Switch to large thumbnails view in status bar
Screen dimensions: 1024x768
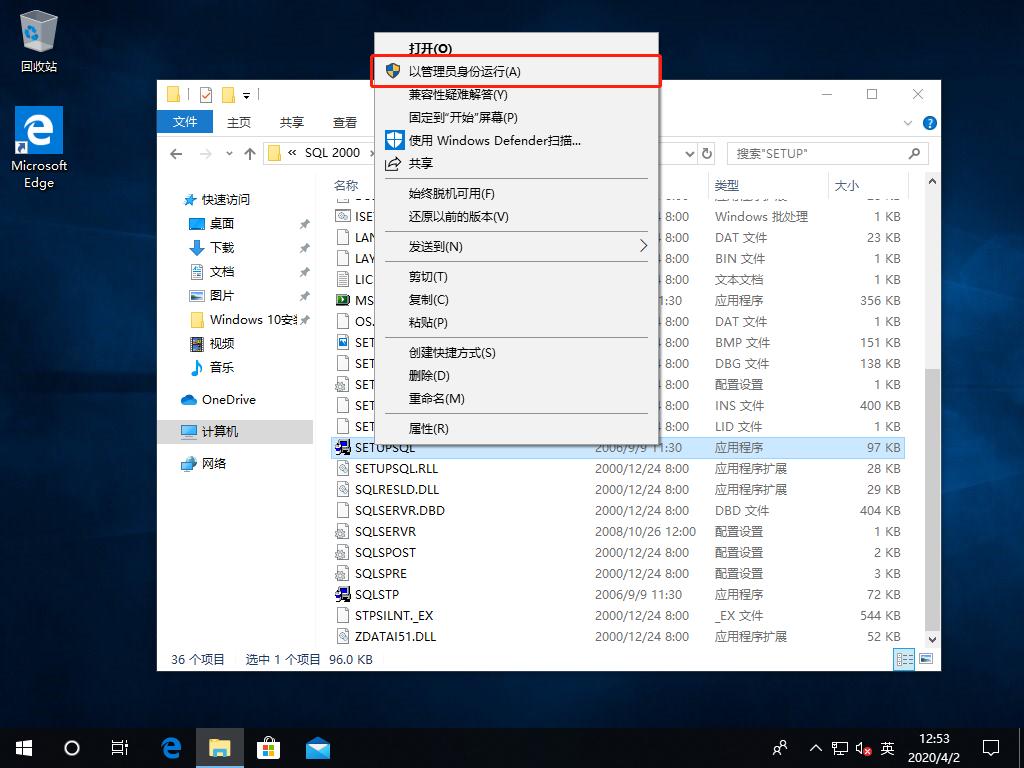[925, 658]
